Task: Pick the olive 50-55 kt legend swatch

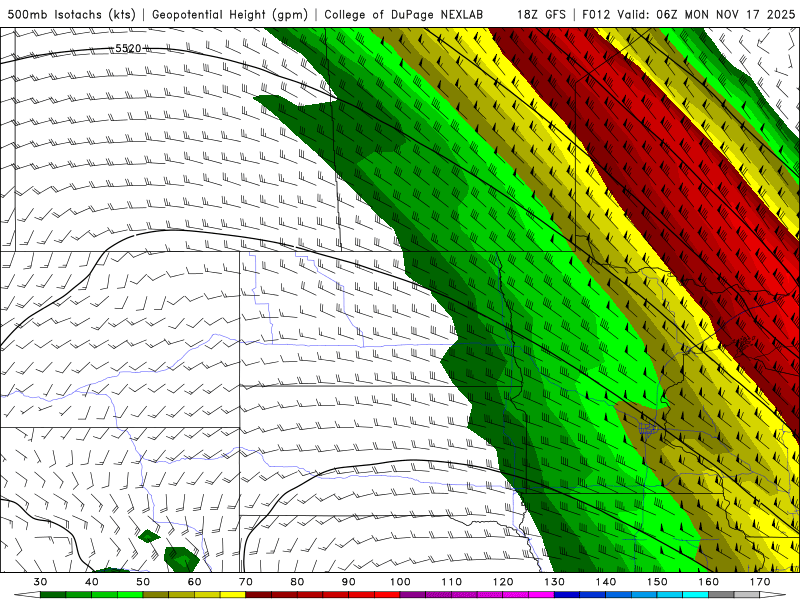Action: (x=156, y=595)
